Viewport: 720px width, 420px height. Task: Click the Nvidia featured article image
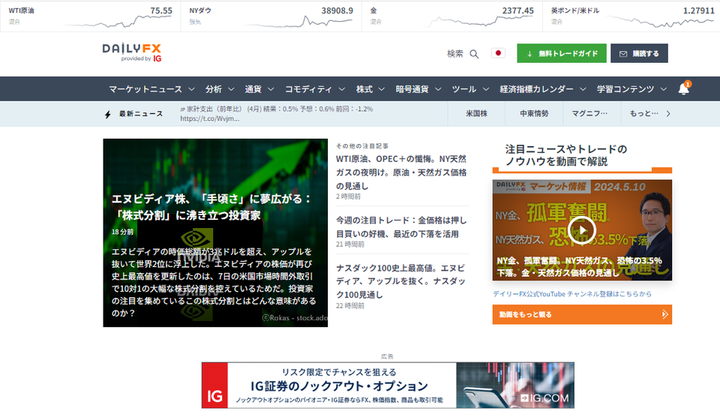click(215, 233)
